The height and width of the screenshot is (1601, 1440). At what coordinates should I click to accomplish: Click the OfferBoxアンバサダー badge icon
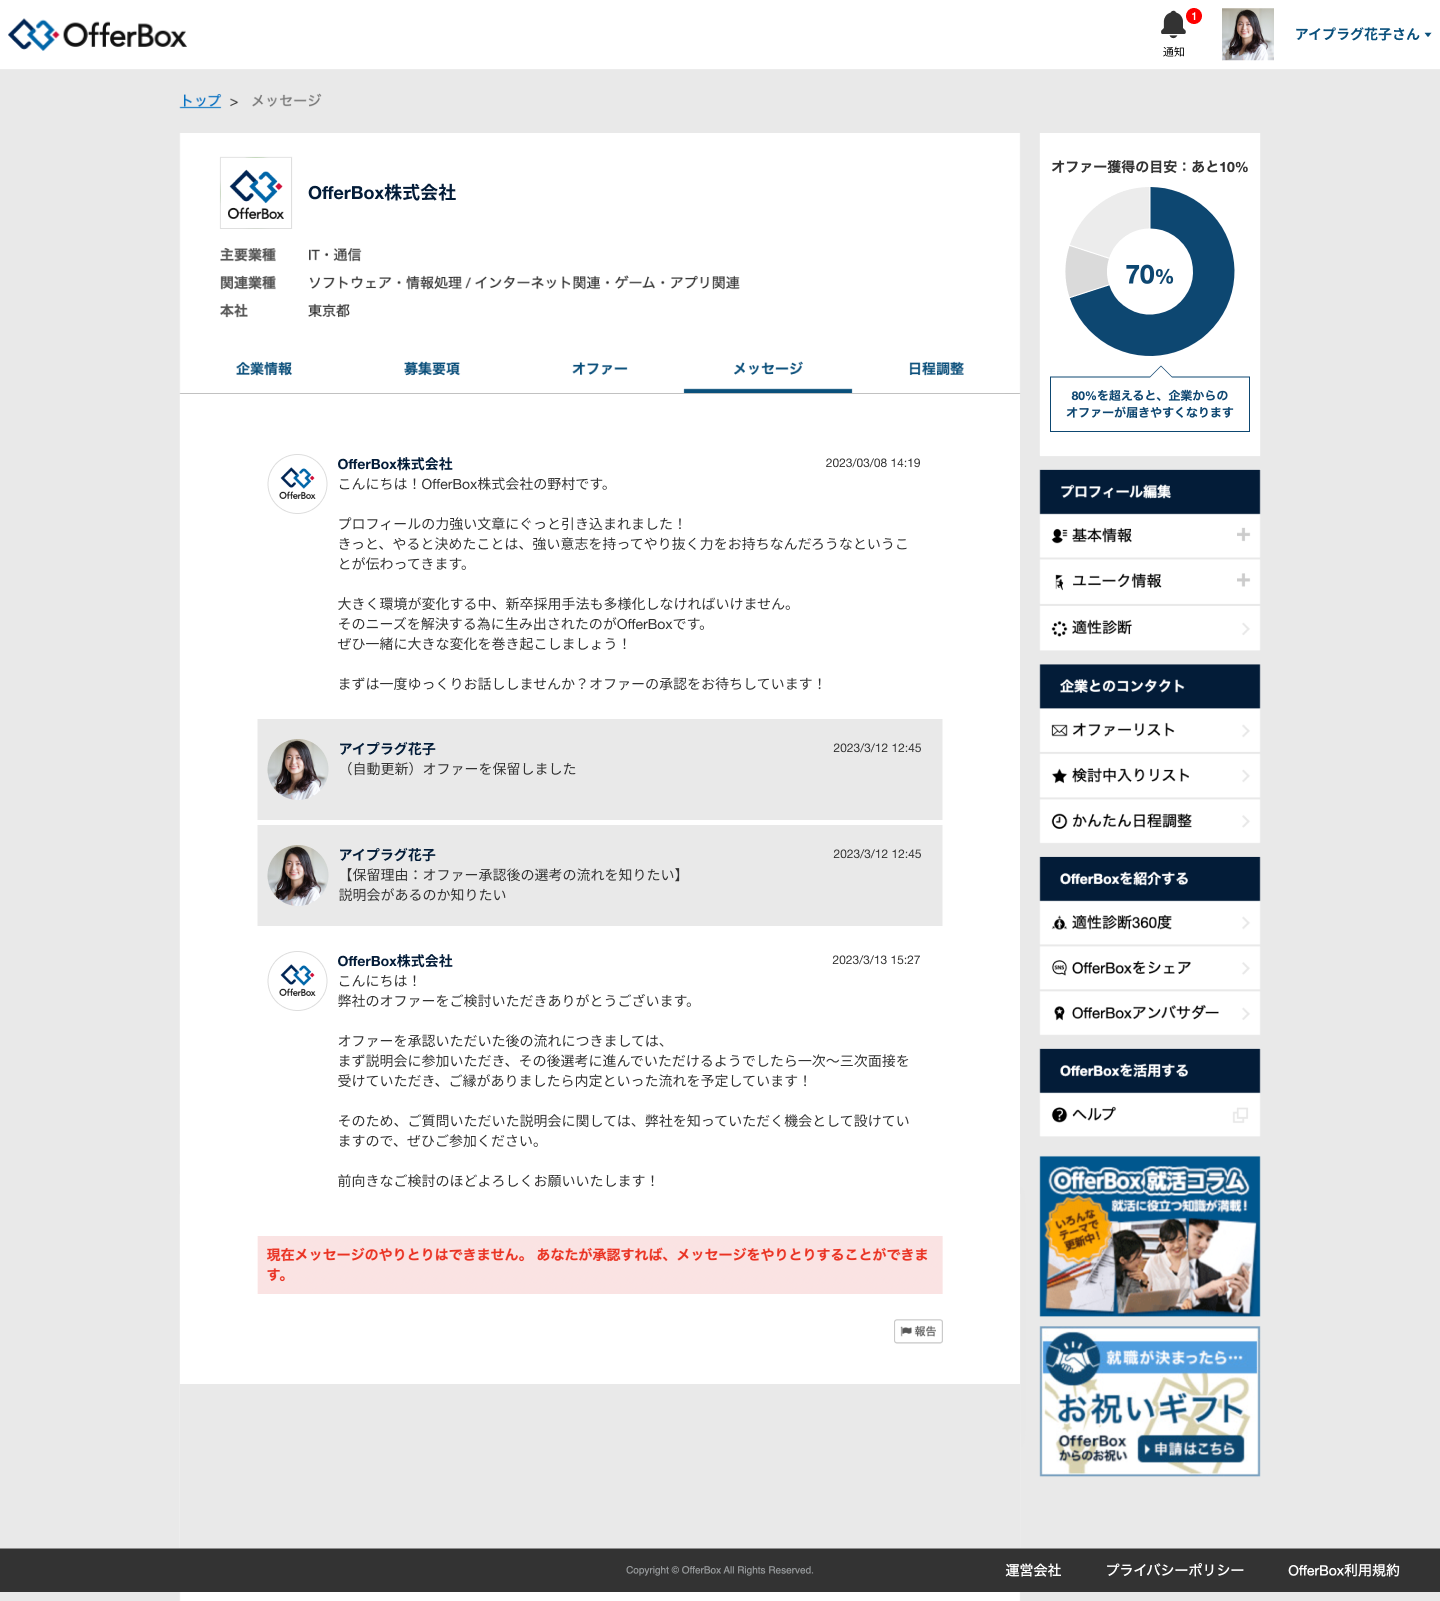click(1059, 1013)
